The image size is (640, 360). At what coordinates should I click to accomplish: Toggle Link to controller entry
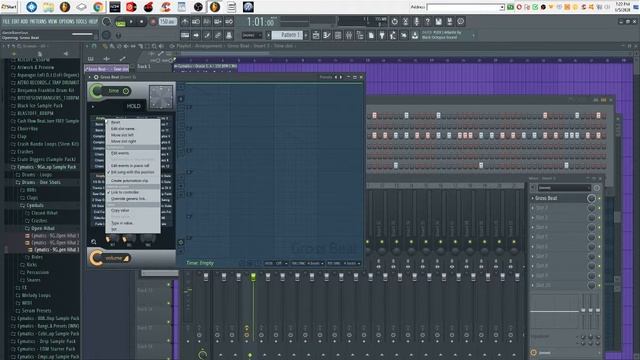click(133, 192)
